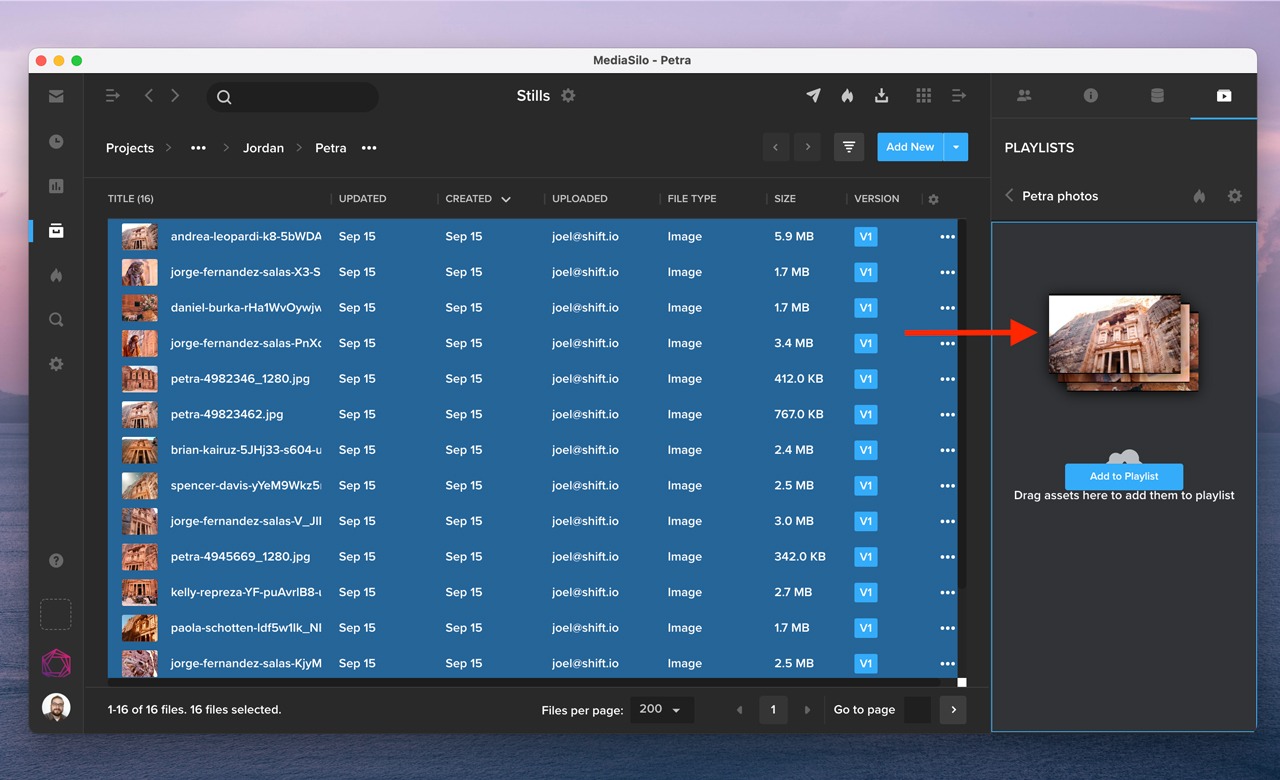The height and width of the screenshot is (780, 1280).
Task: Switch to the info tab in right panel
Action: tap(1090, 96)
